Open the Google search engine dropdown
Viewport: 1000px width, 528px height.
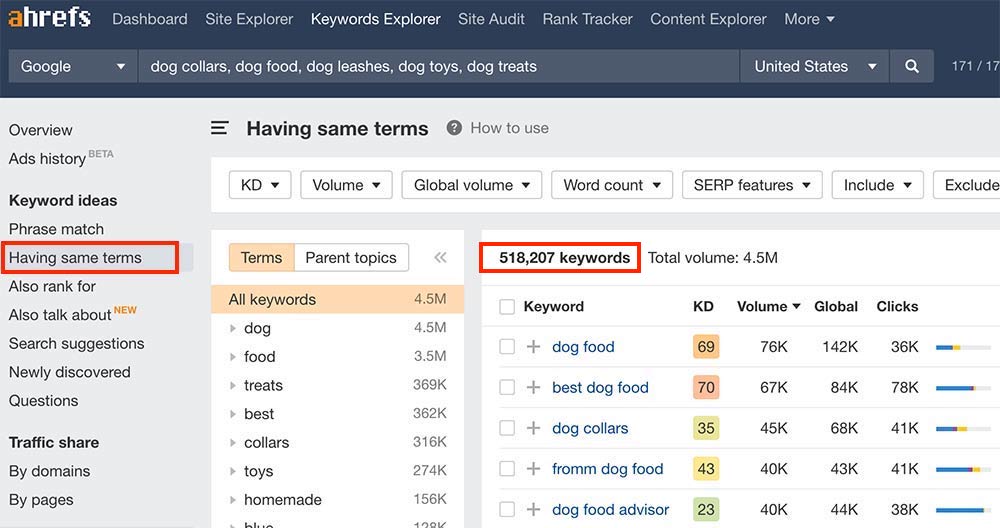[73, 66]
